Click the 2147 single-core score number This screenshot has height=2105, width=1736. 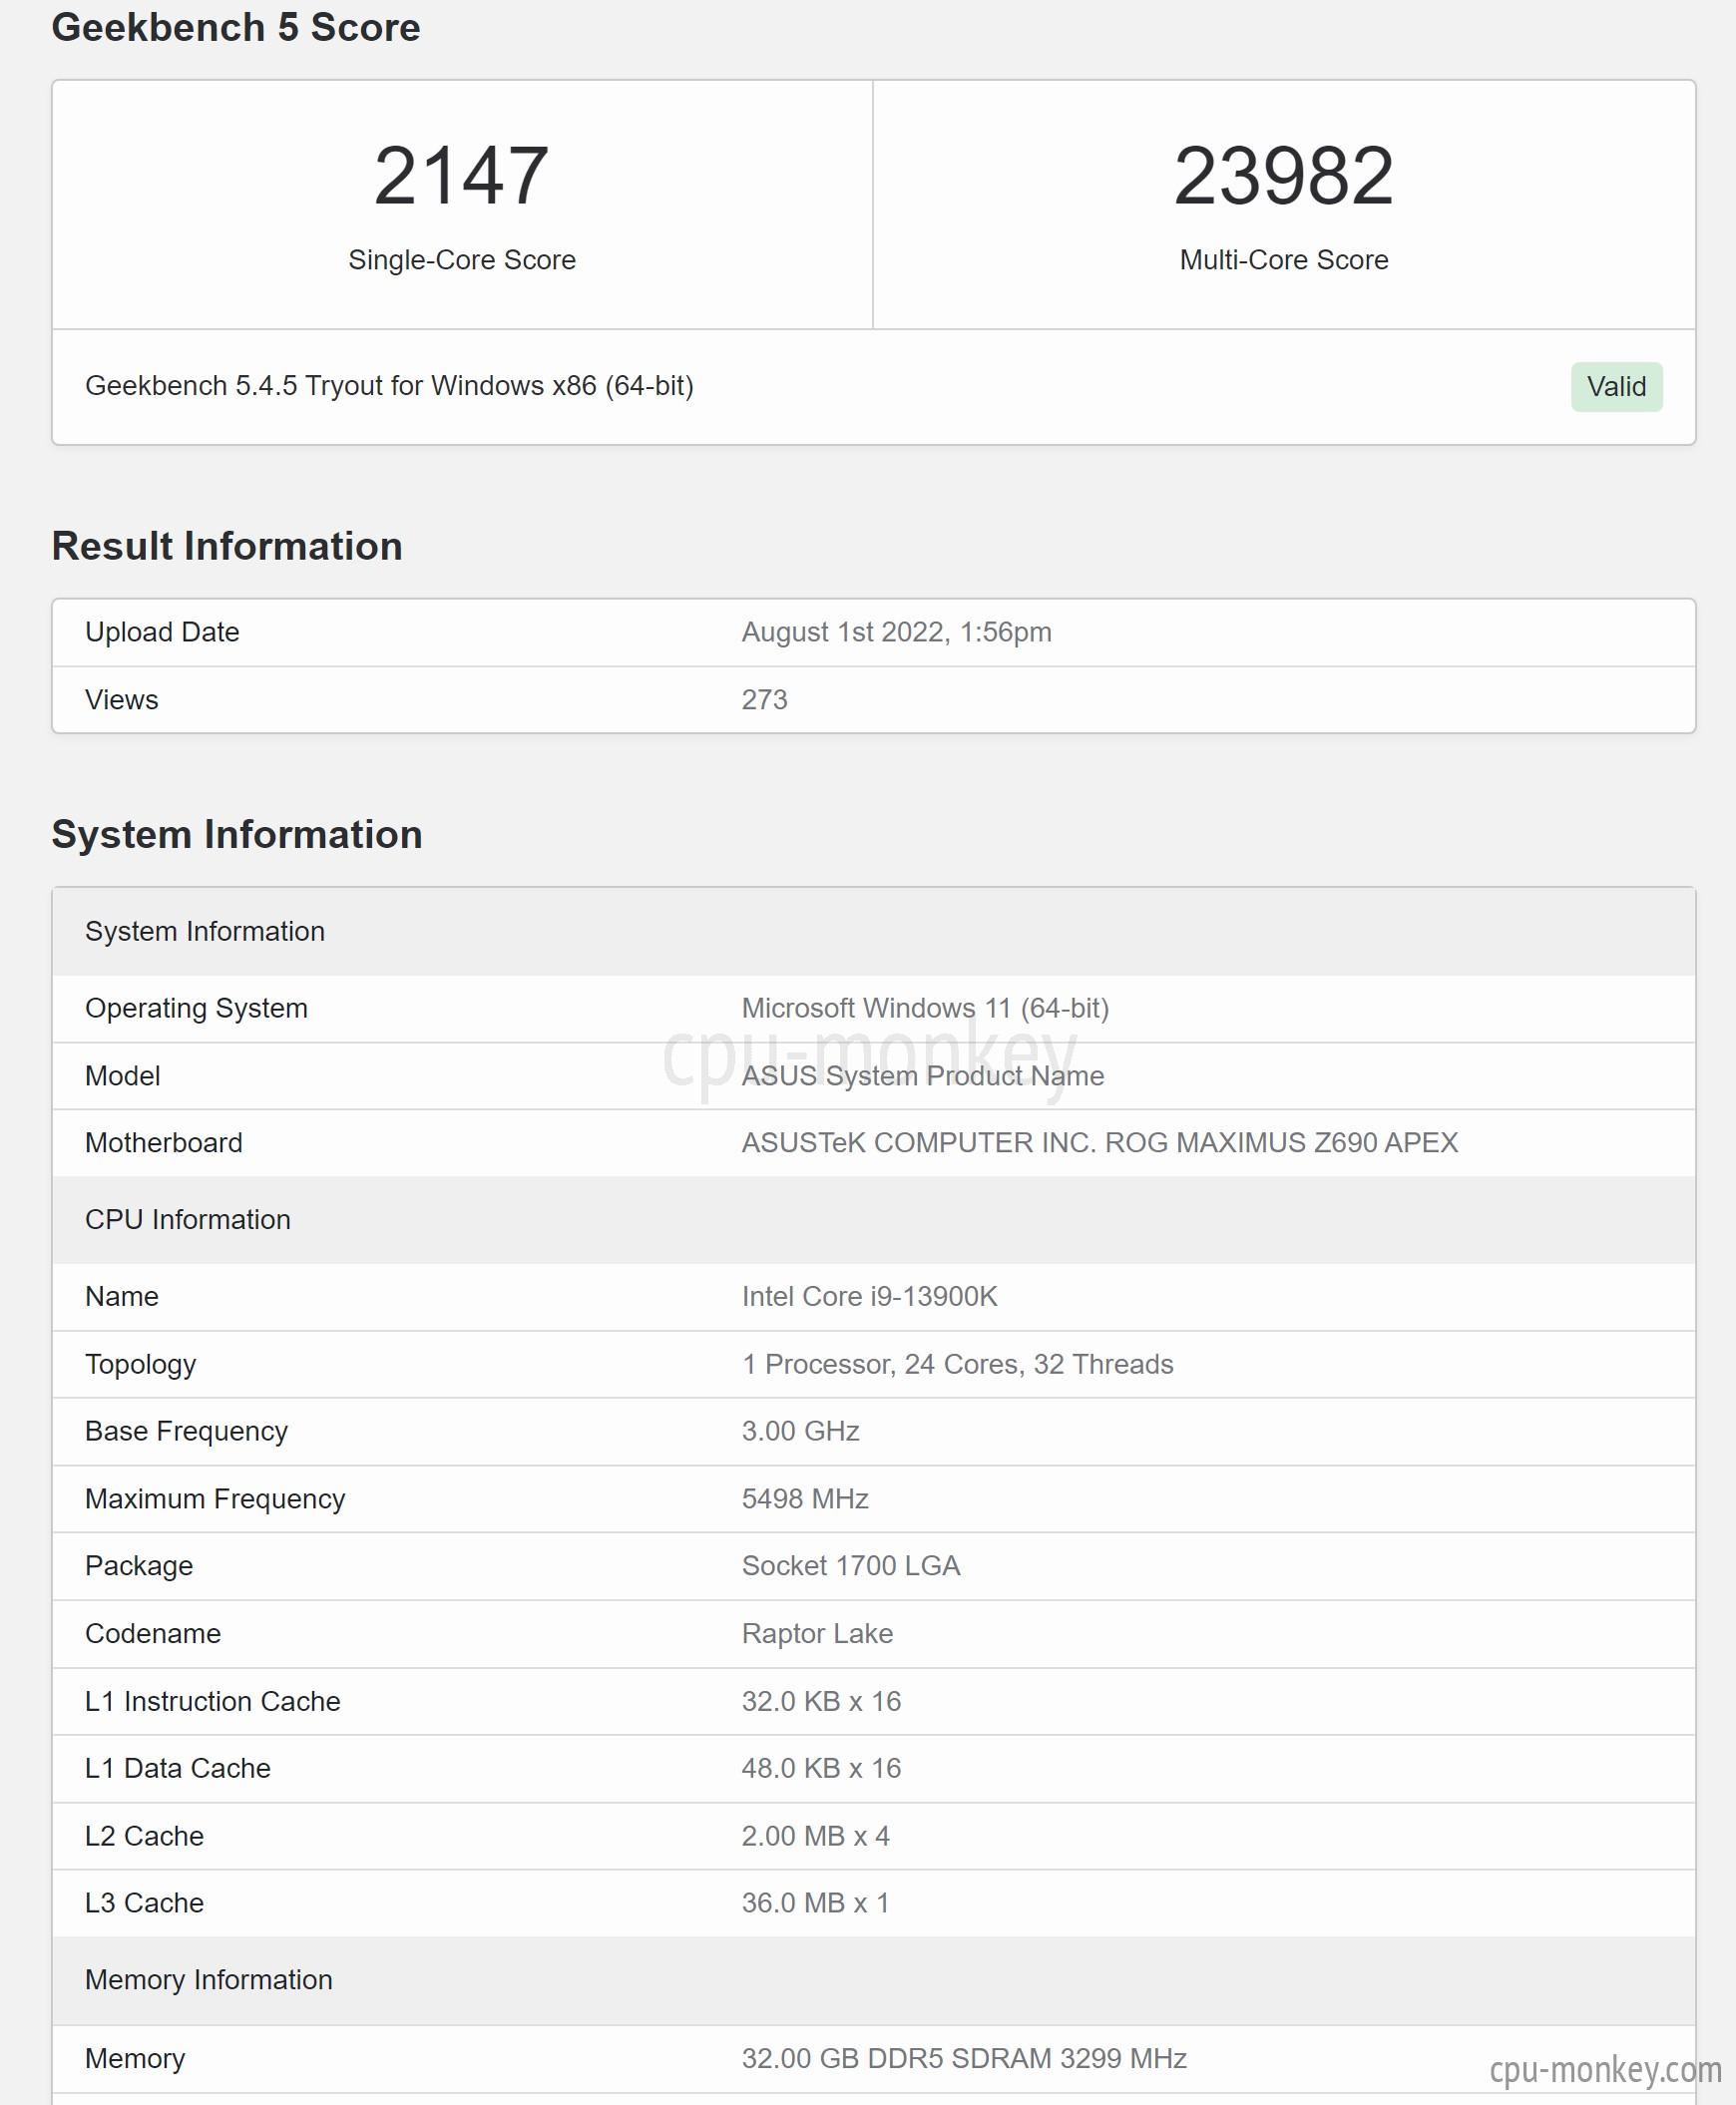point(461,176)
